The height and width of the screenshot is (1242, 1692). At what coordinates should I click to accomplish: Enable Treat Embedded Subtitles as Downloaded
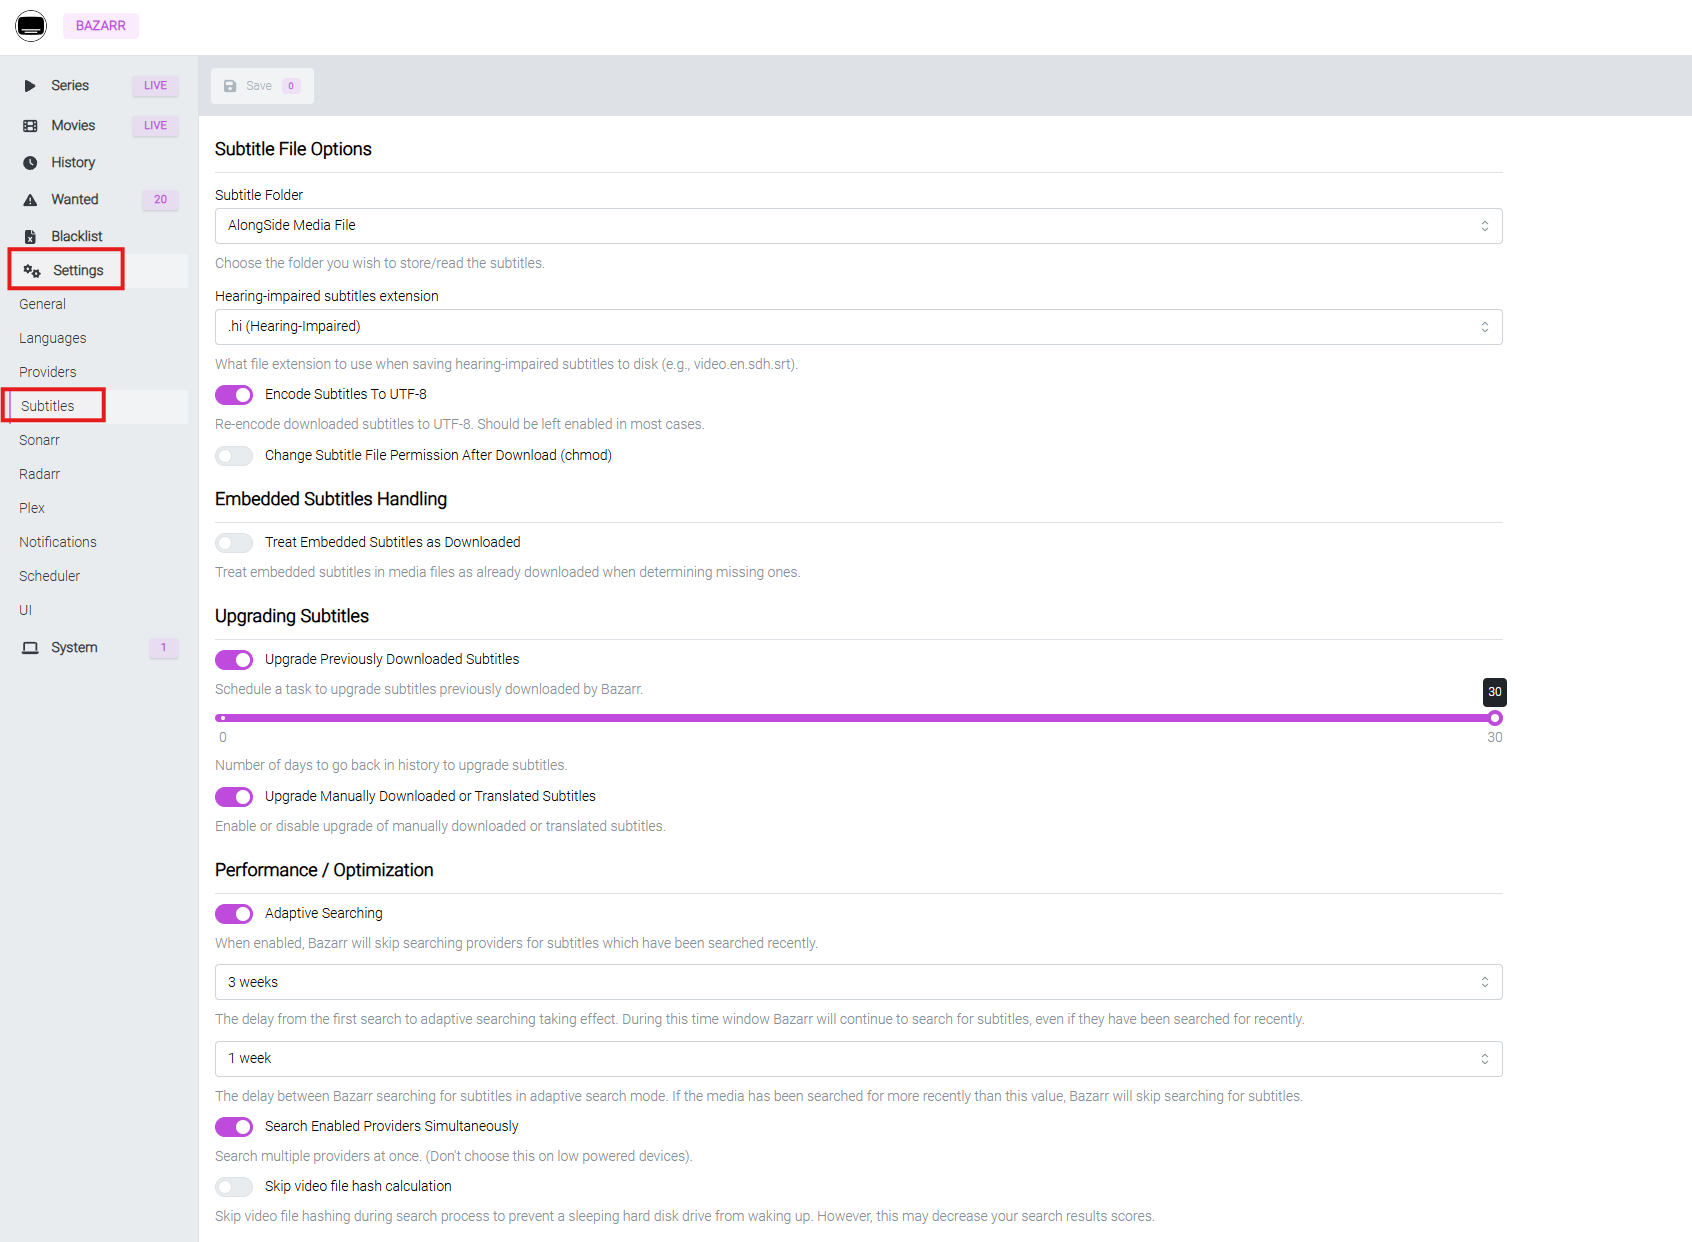click(x=234, y=543)
